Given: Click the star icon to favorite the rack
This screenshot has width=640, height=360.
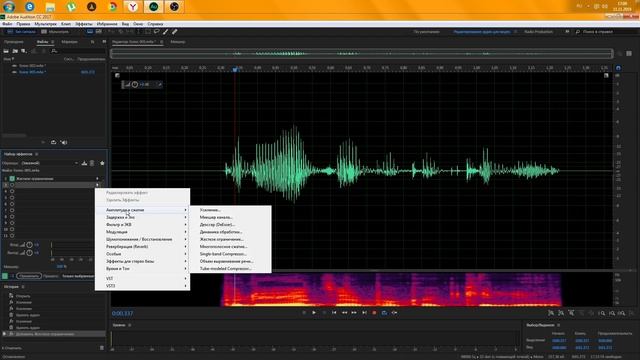Looking at the screenshot, I should 102,163.
